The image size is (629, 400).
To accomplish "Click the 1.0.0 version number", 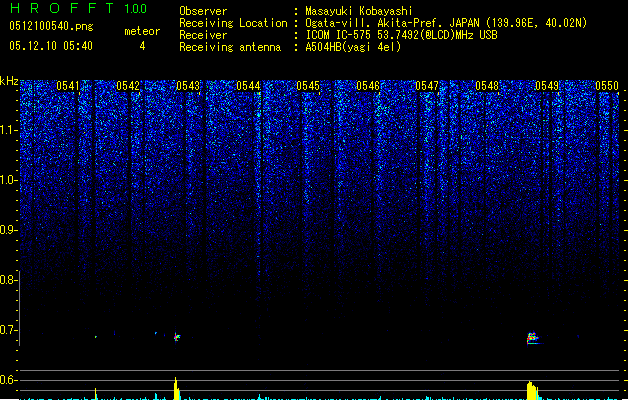I will 136,9.
